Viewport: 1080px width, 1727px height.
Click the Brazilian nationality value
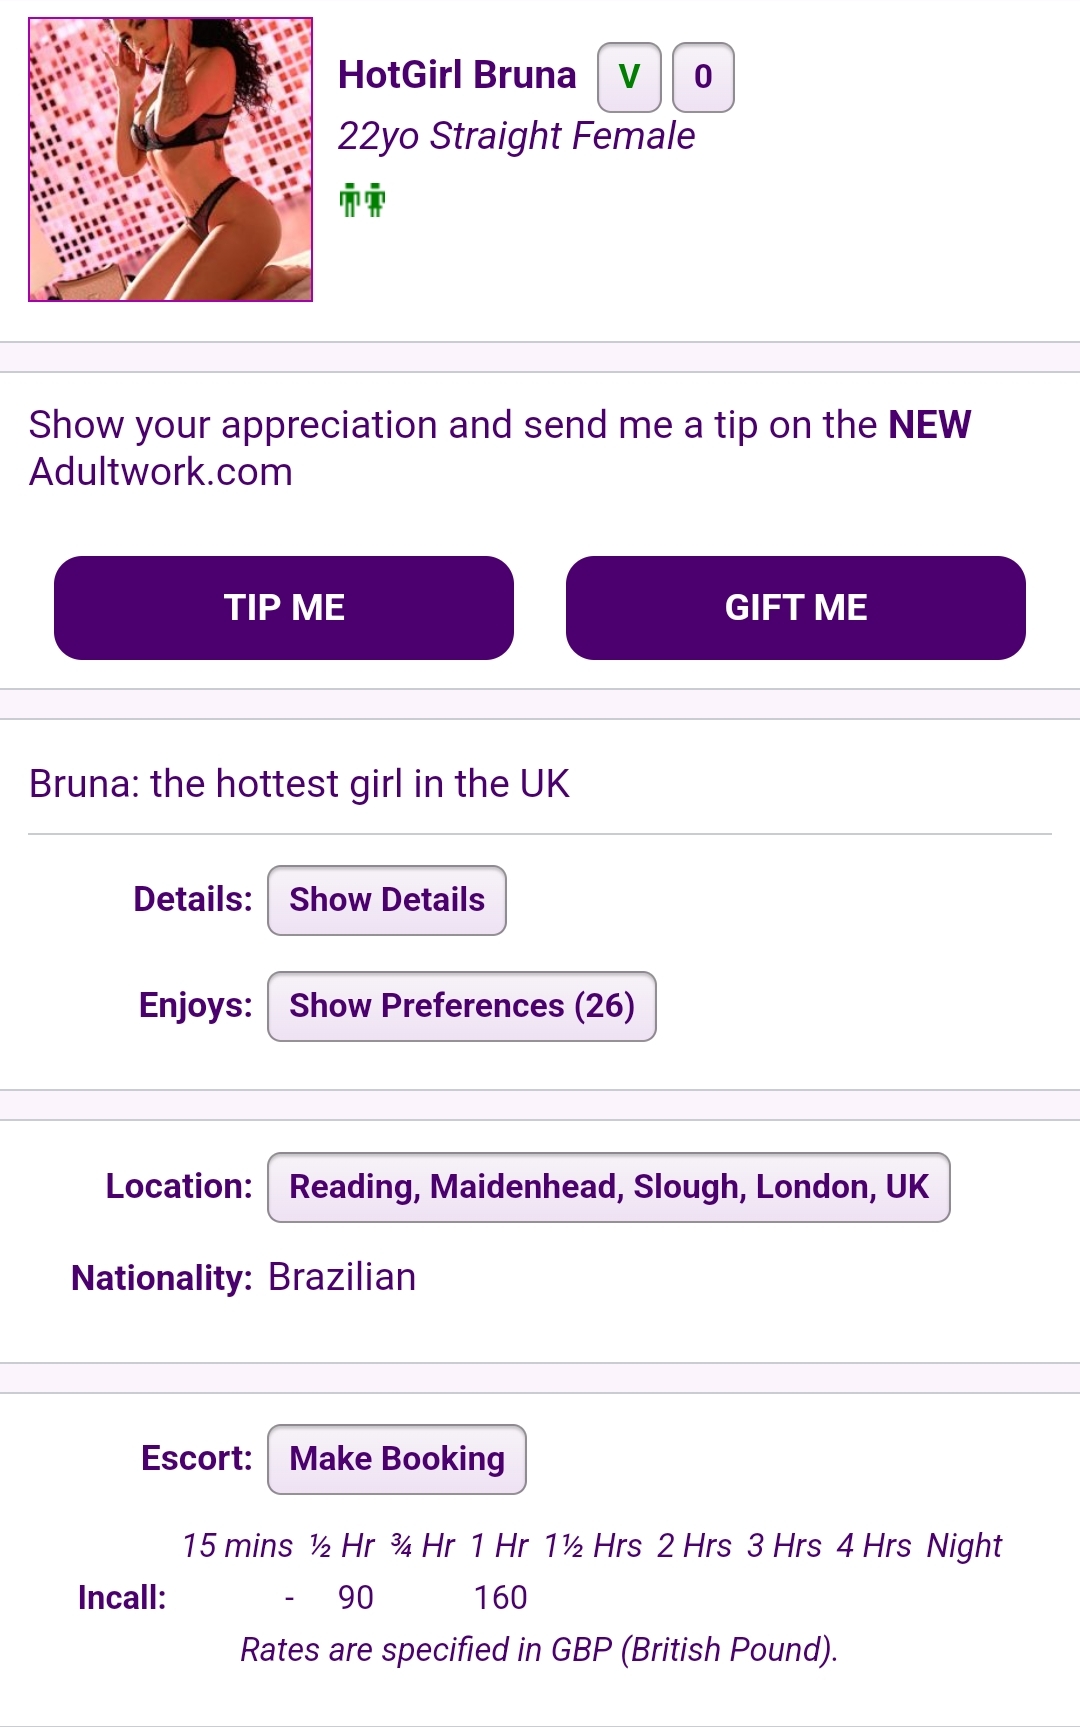coord(342,1278)
